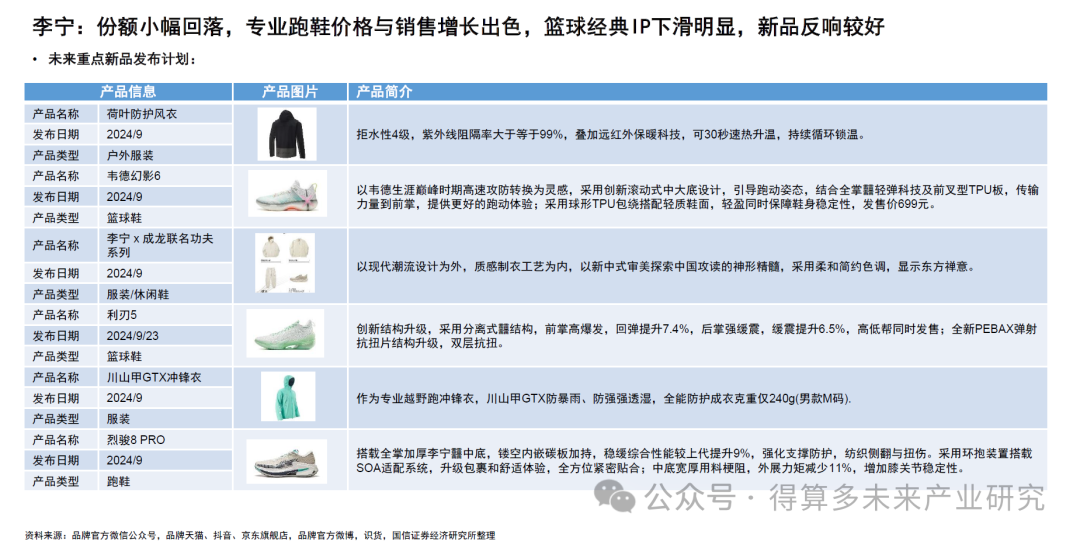Click the 产品图片 column header

290,92
